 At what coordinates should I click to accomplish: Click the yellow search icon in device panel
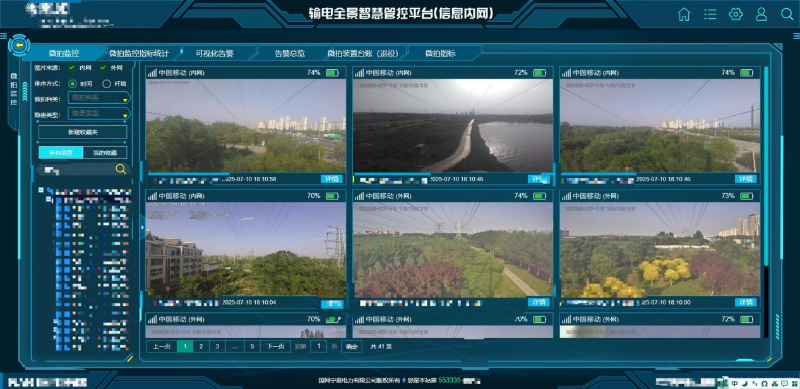[120, 169]
